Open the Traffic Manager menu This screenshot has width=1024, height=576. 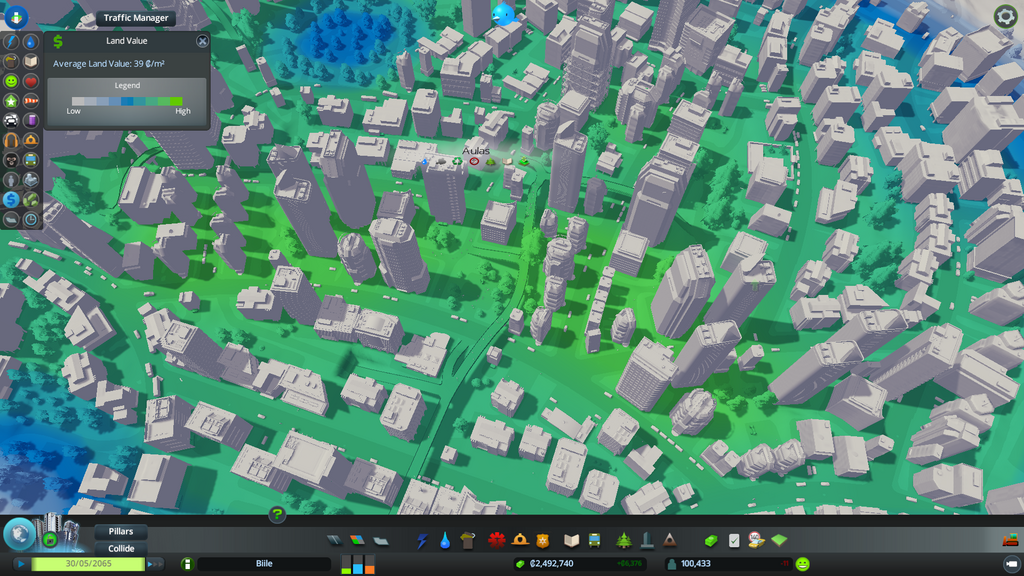(x=136, y=18)
